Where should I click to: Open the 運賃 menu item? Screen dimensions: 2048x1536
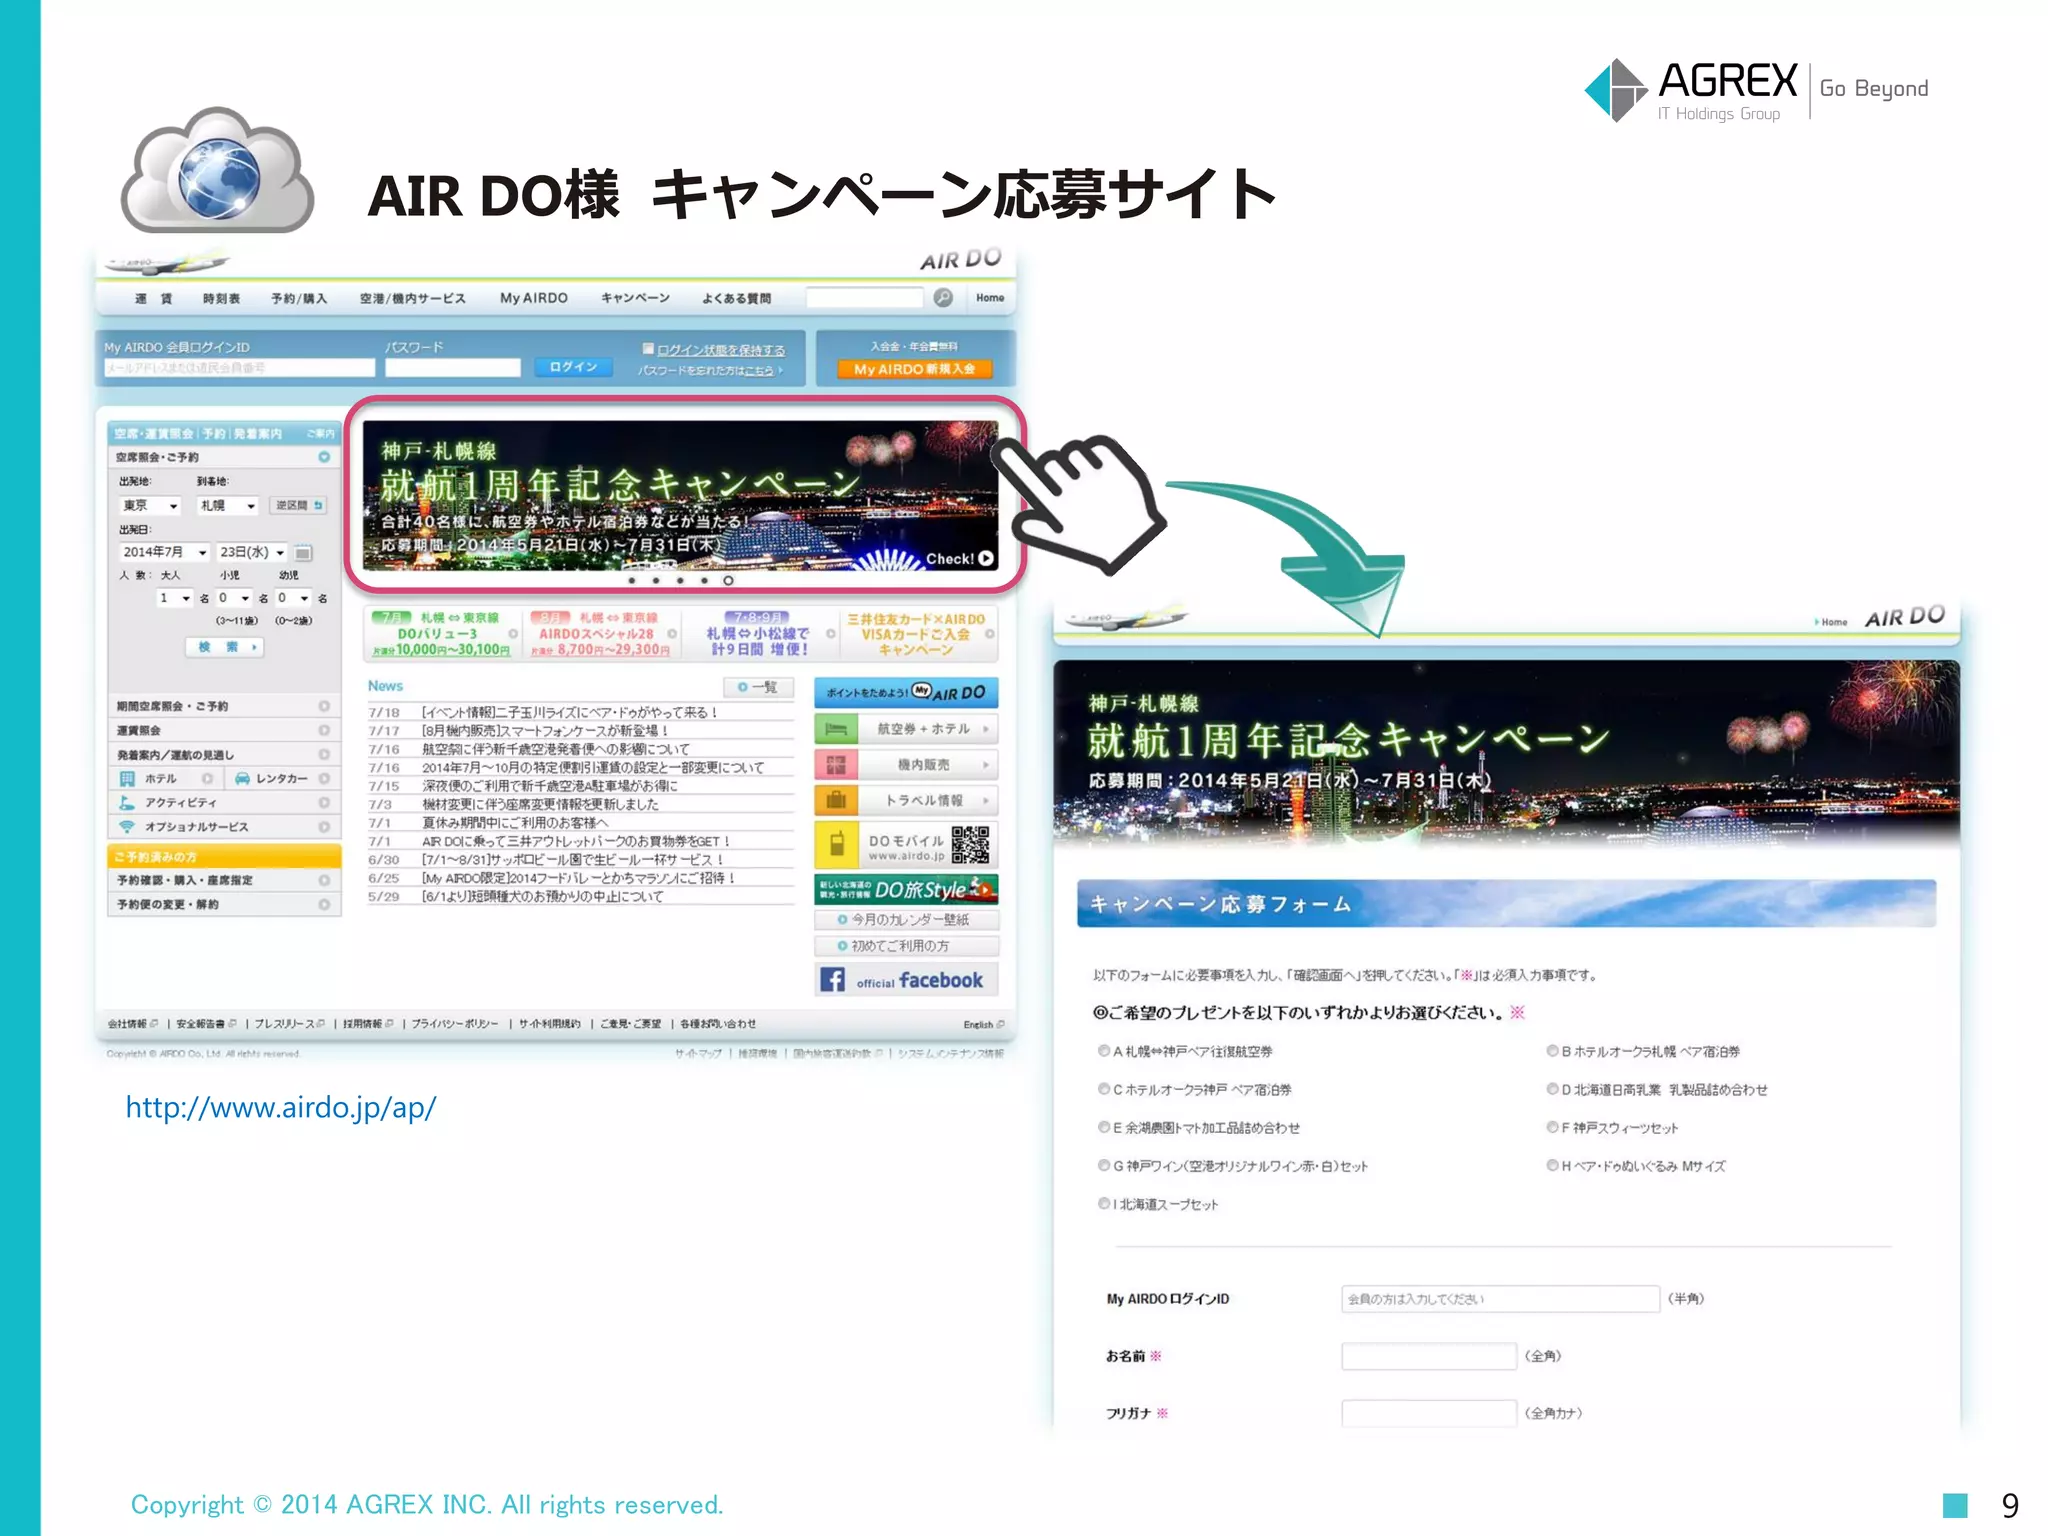point(154,298)
